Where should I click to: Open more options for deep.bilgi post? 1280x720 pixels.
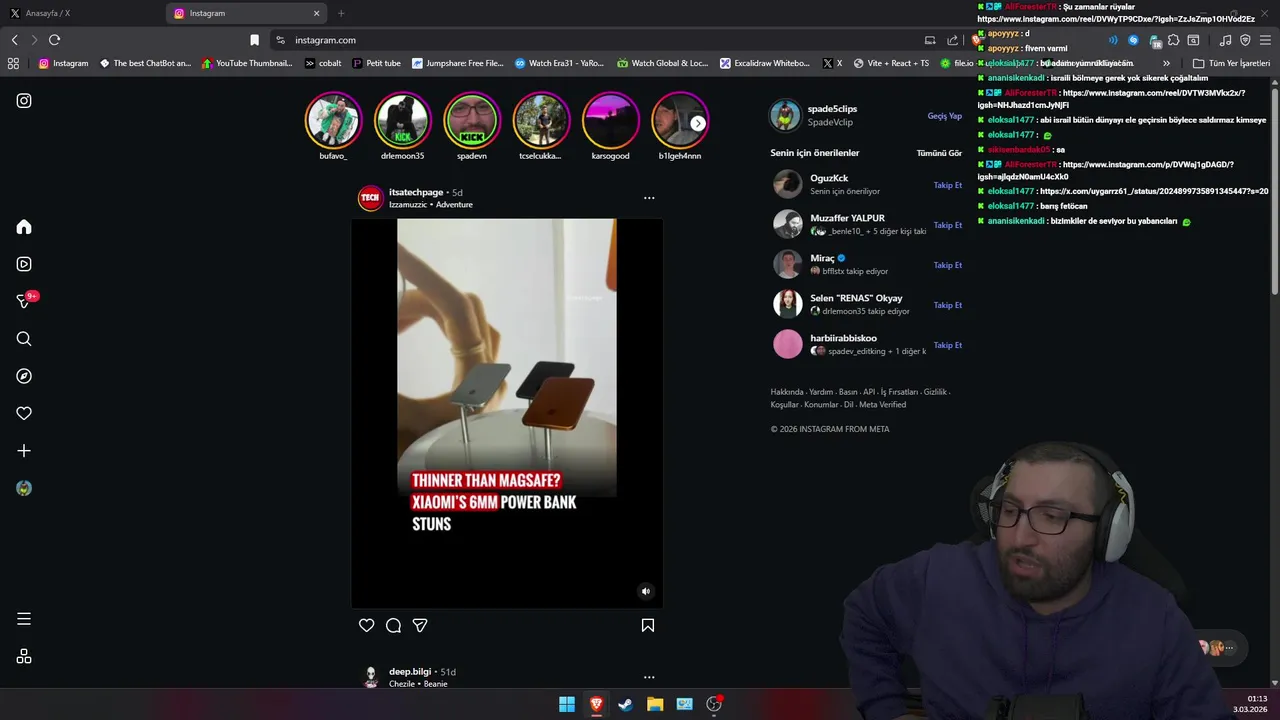[649, 677]
